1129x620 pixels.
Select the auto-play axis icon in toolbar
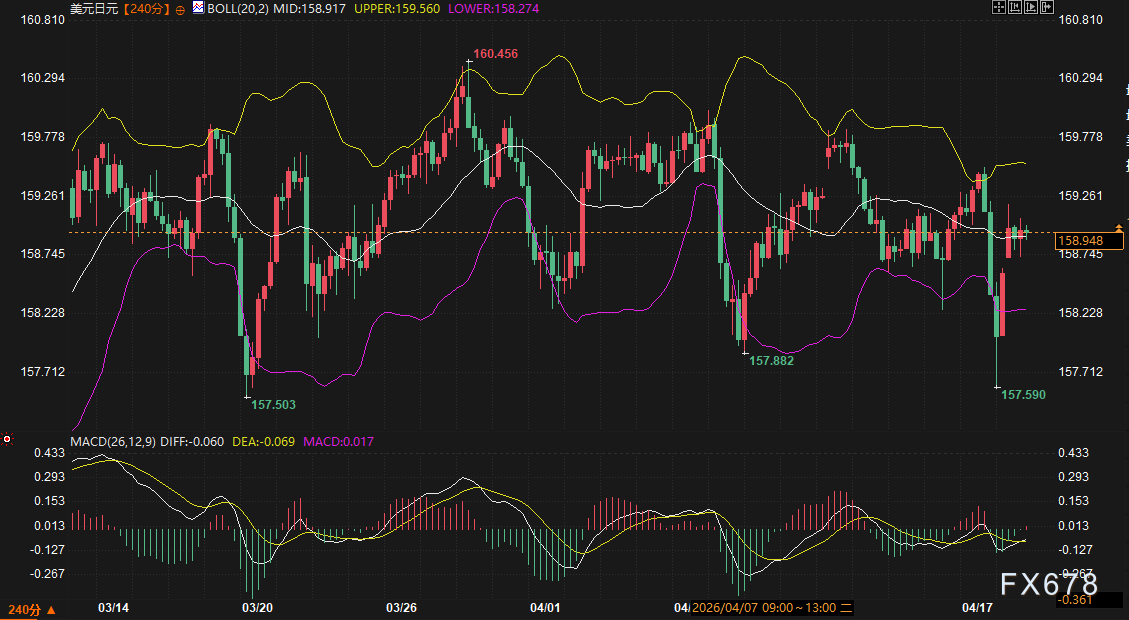pyautogui.click(x=1032, y=7)
